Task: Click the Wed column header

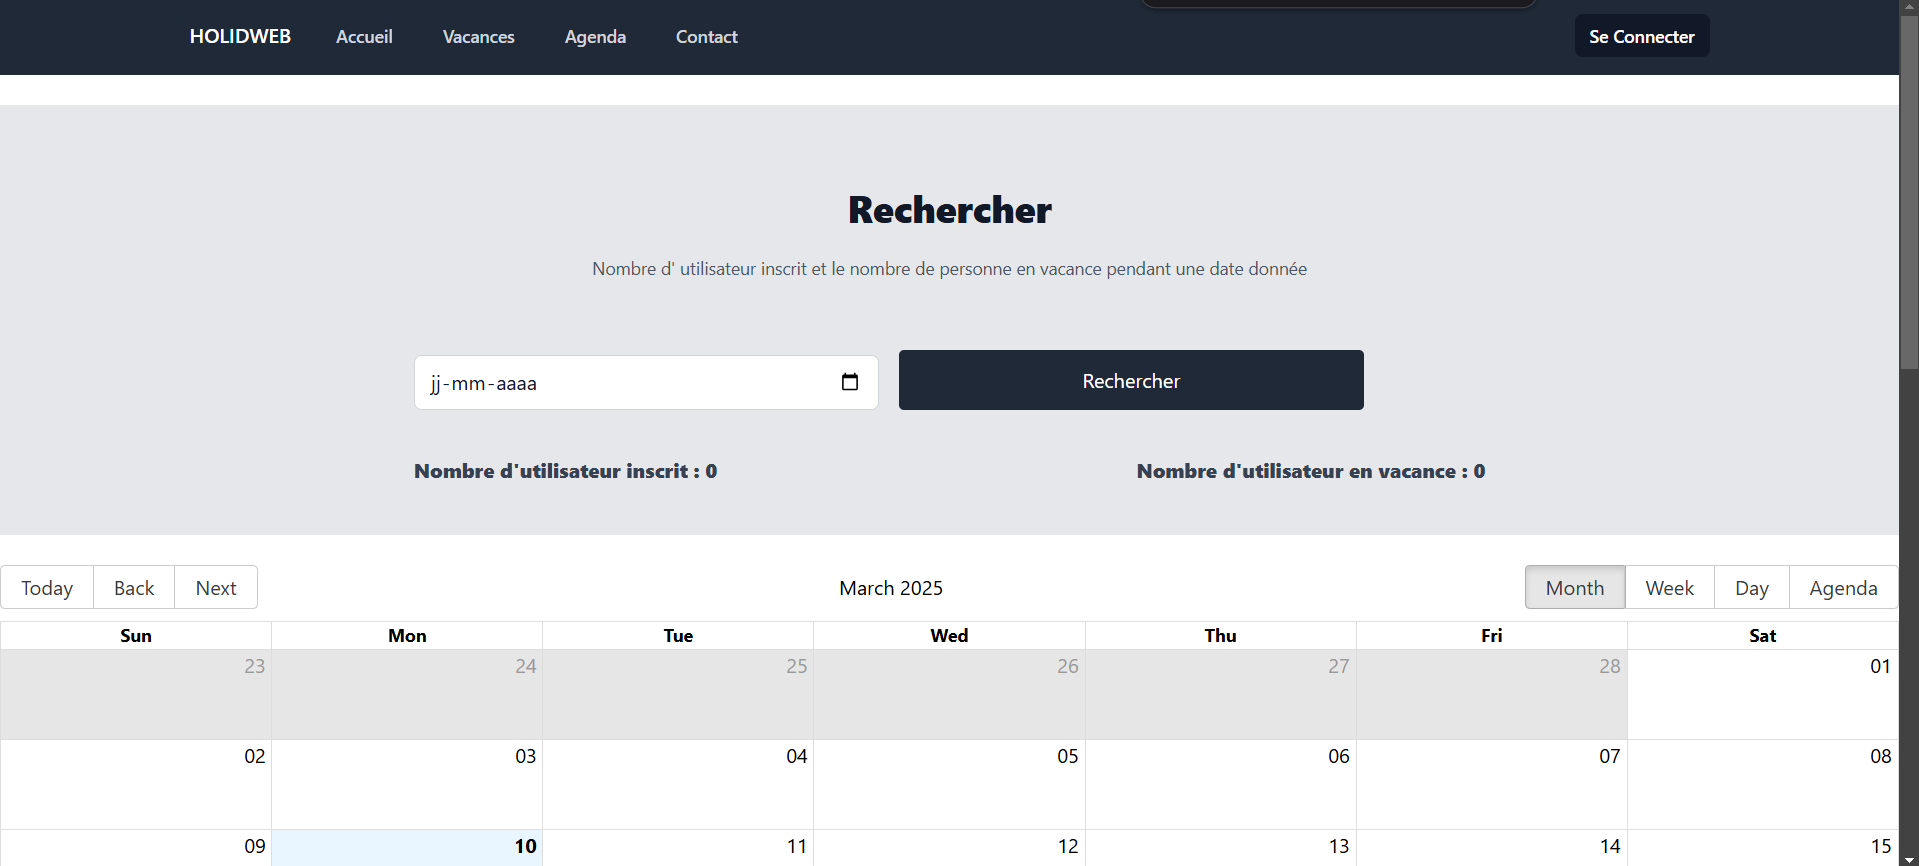Action: (x=949, y=636)
